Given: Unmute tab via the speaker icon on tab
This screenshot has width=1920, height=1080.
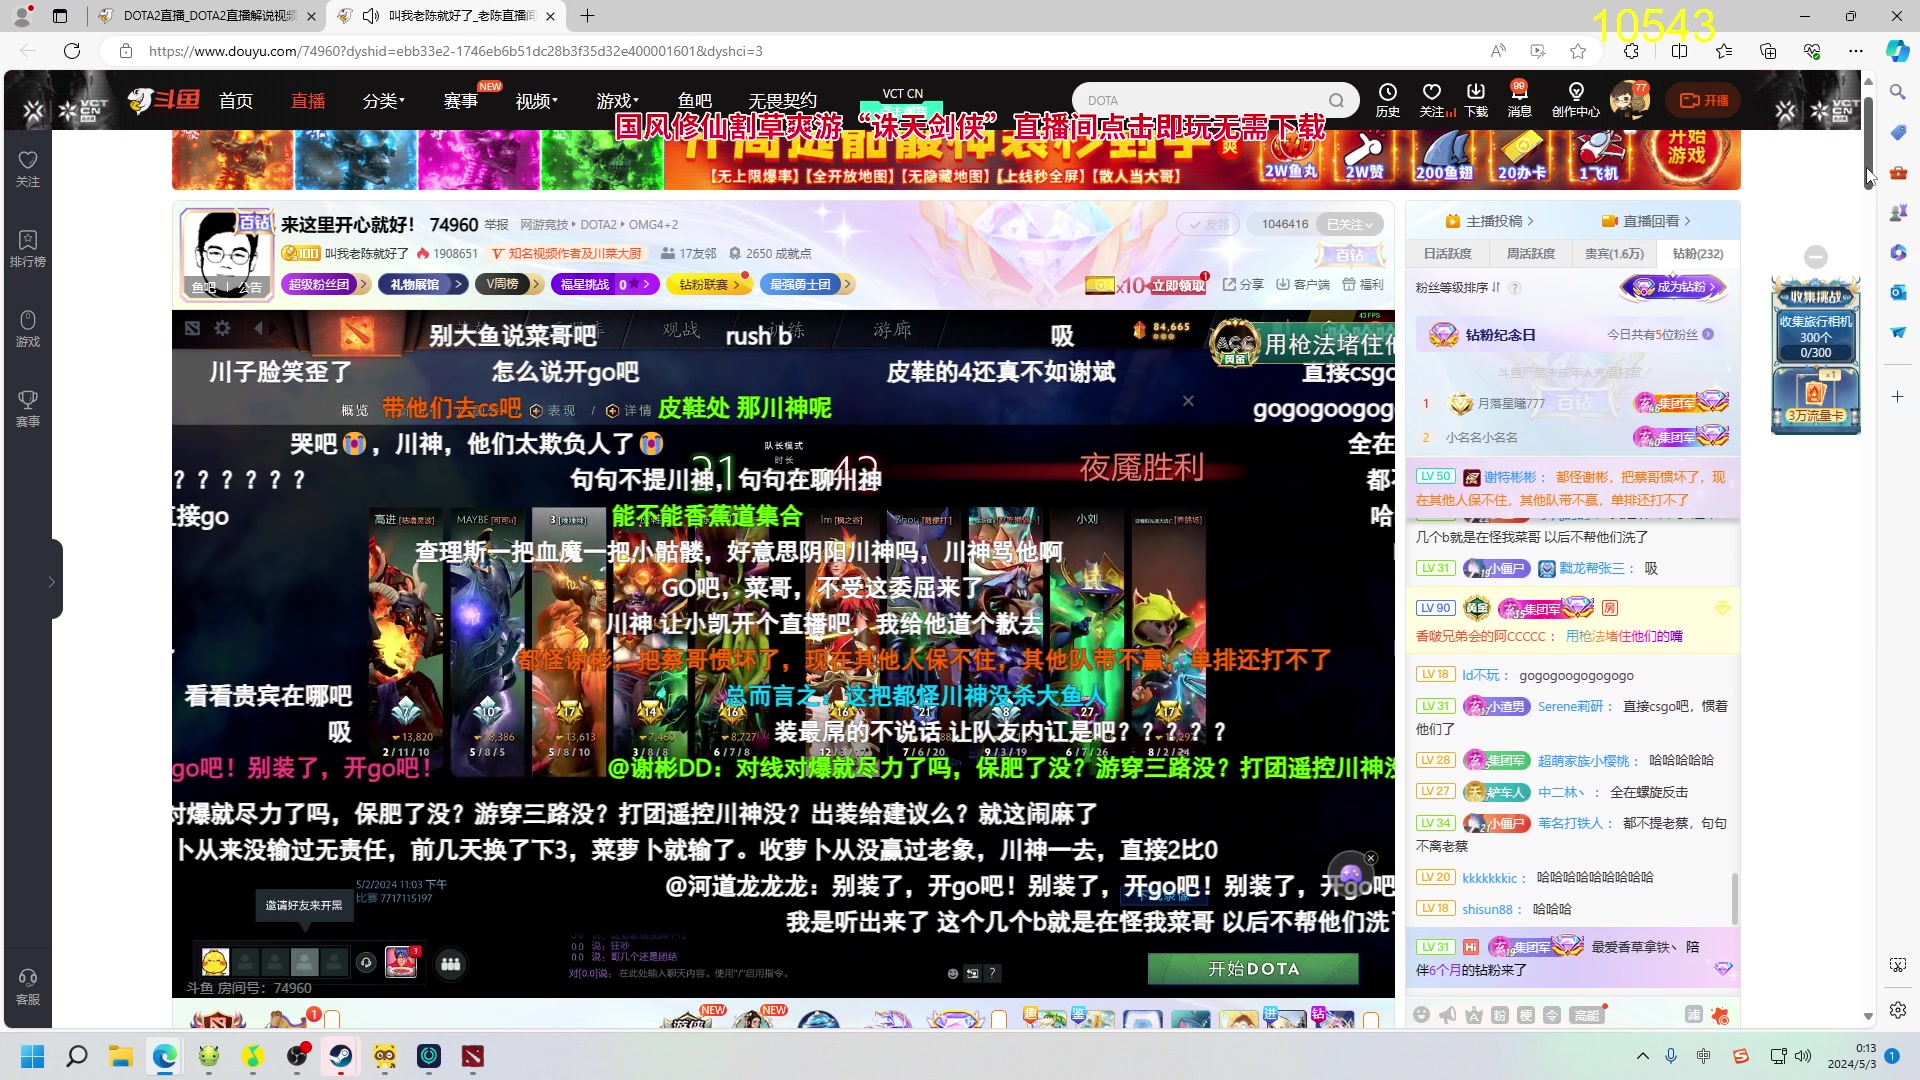Looking at the screenshot, I should 371,16.
